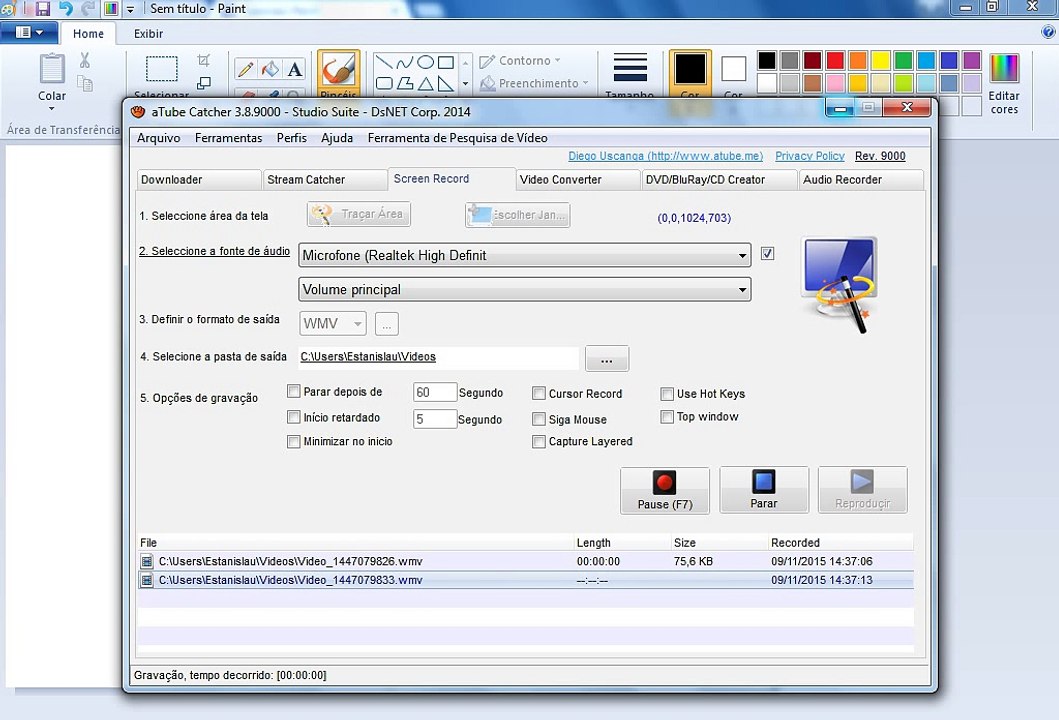Open the Volume principal dropdown
Image resolution: width=1059 pixels, height=720 pixels.
click(x=524, y=289)
